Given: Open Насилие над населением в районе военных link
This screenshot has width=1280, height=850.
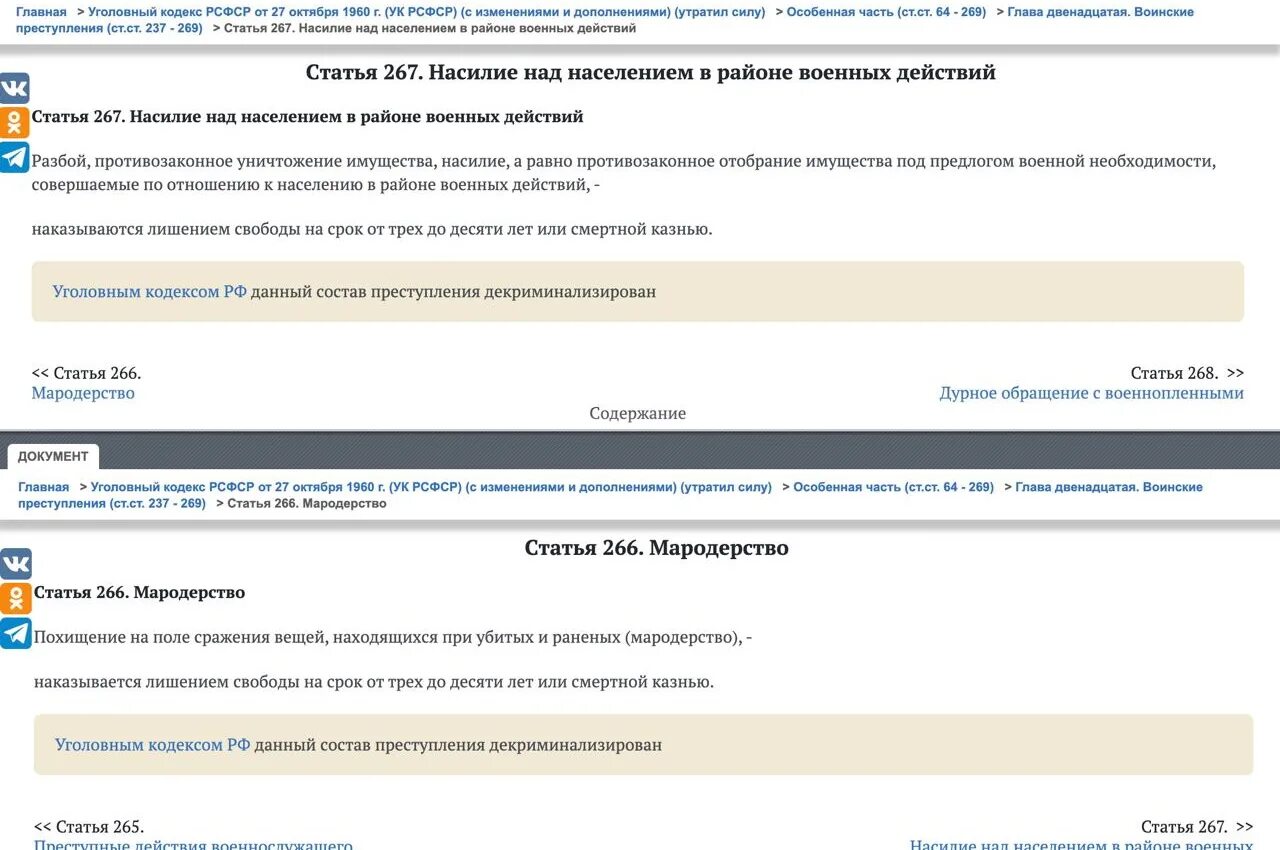Looking at the screenshot, I should tap(1081, 844).
